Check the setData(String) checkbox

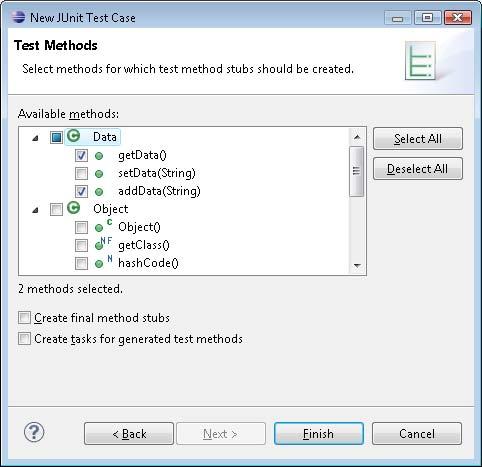pyautogui.click(x=81, y=173)
